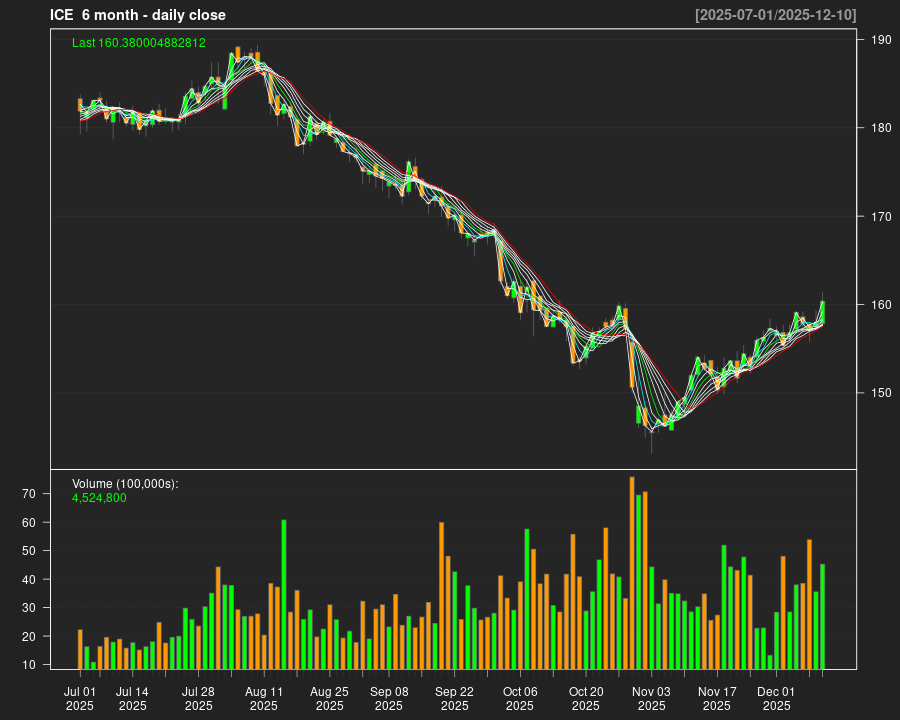Screen dimensions: 900x720
Task: Click the last green candlestick near 160
Action: click(822, 311)
